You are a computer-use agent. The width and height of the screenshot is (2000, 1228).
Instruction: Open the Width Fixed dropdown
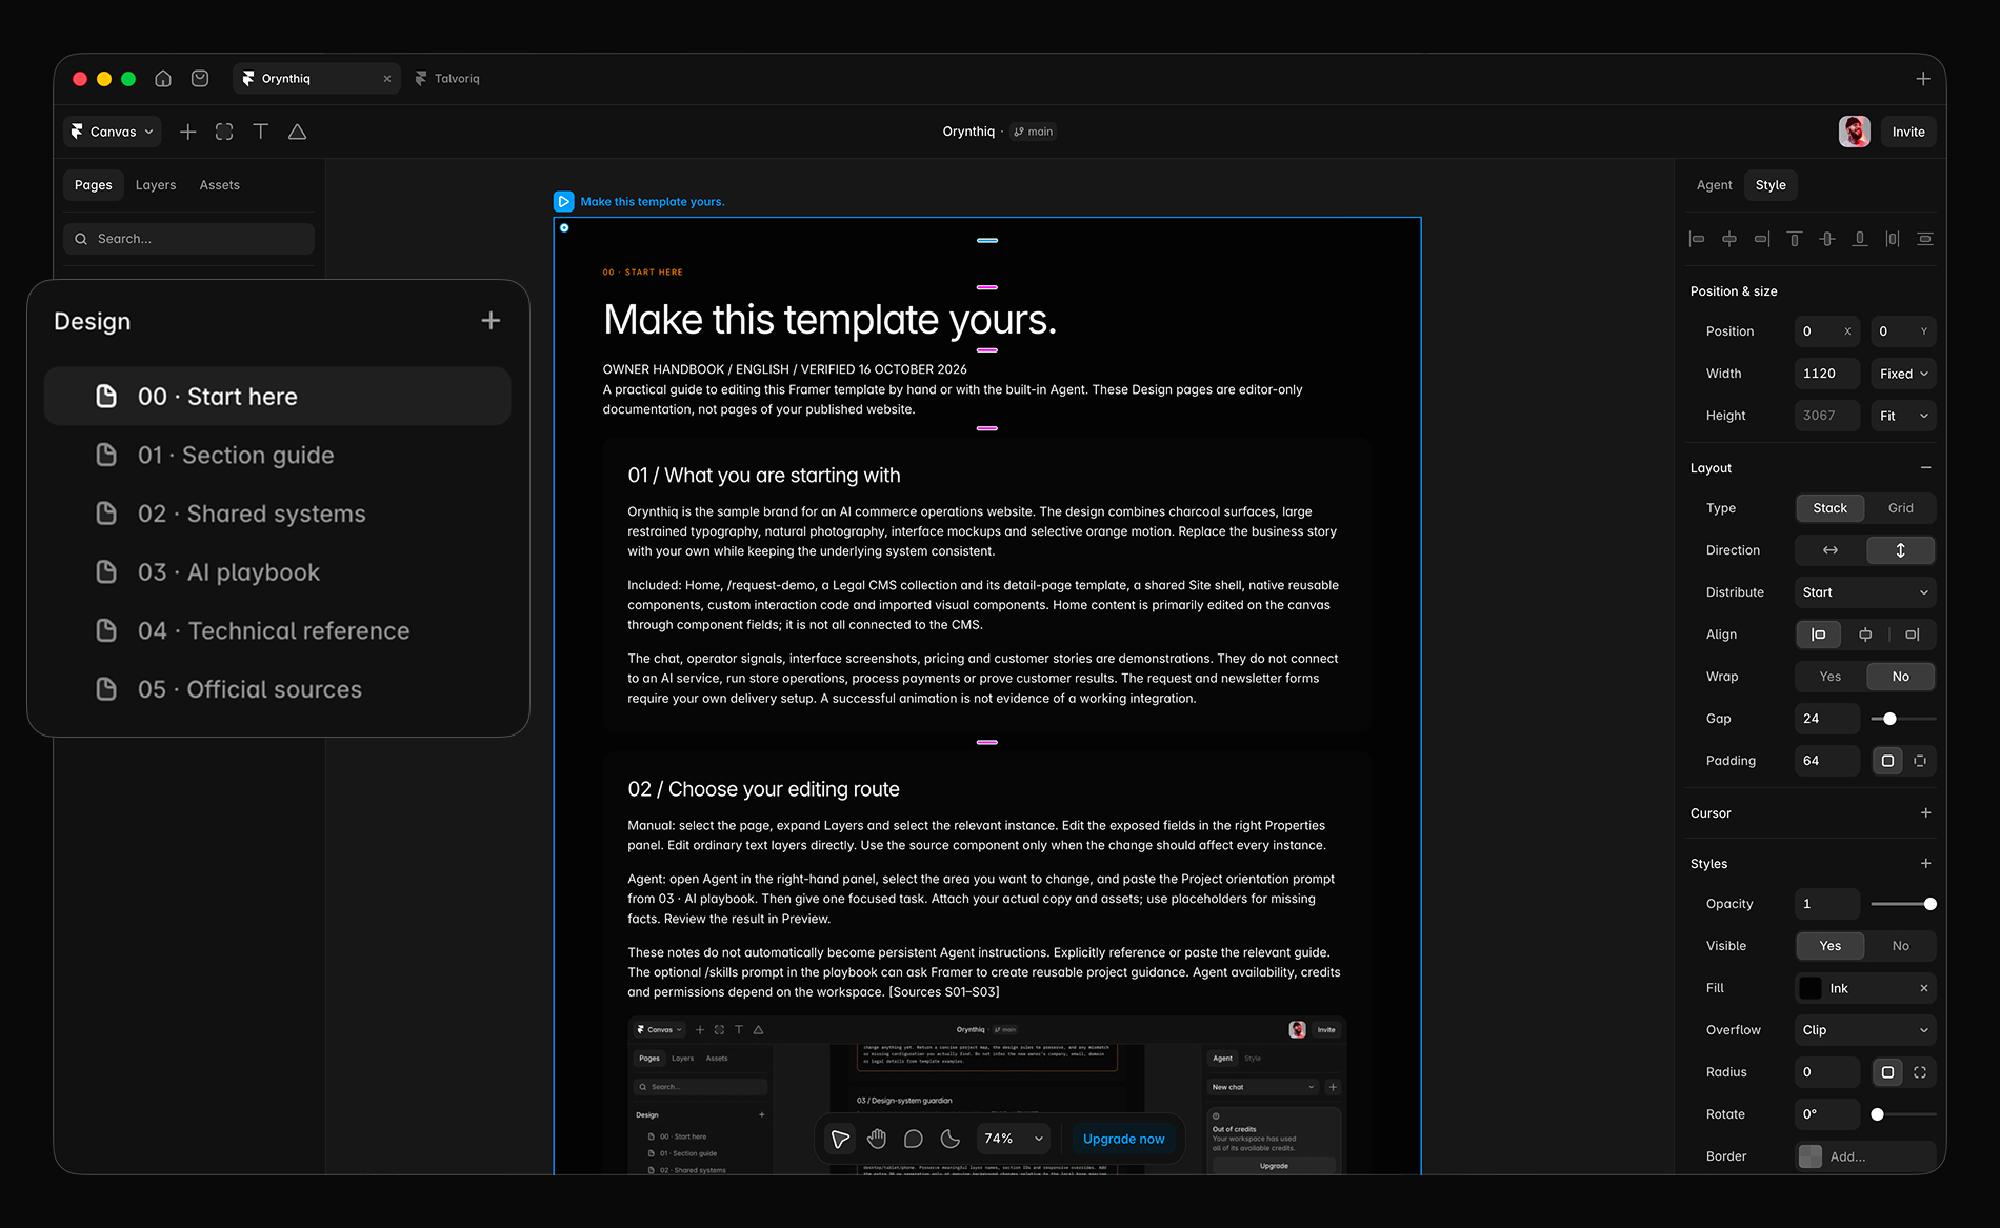click(1903, 373)
